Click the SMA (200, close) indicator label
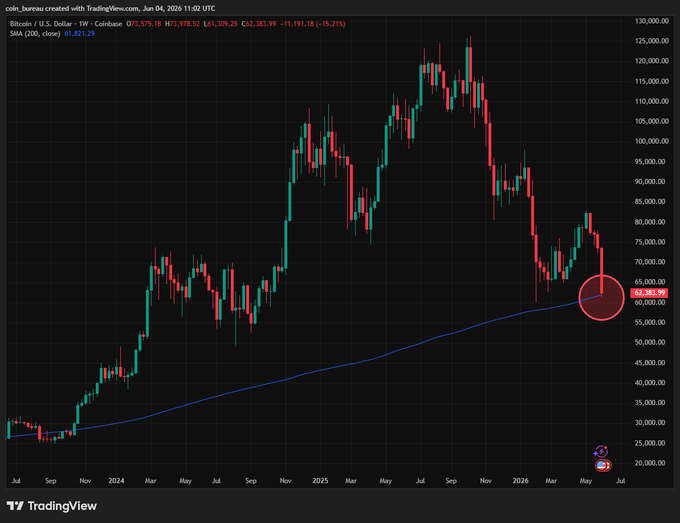680x523 pixels. (35, 33)
